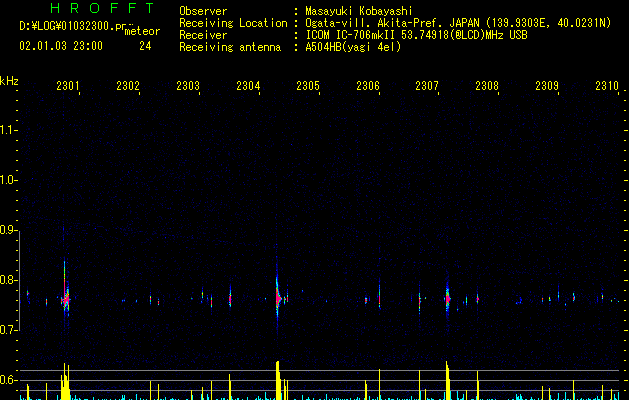629x400 pixels.
Task: Click the 1.1 frequency axis label
Action: click(x=9, y=130)
